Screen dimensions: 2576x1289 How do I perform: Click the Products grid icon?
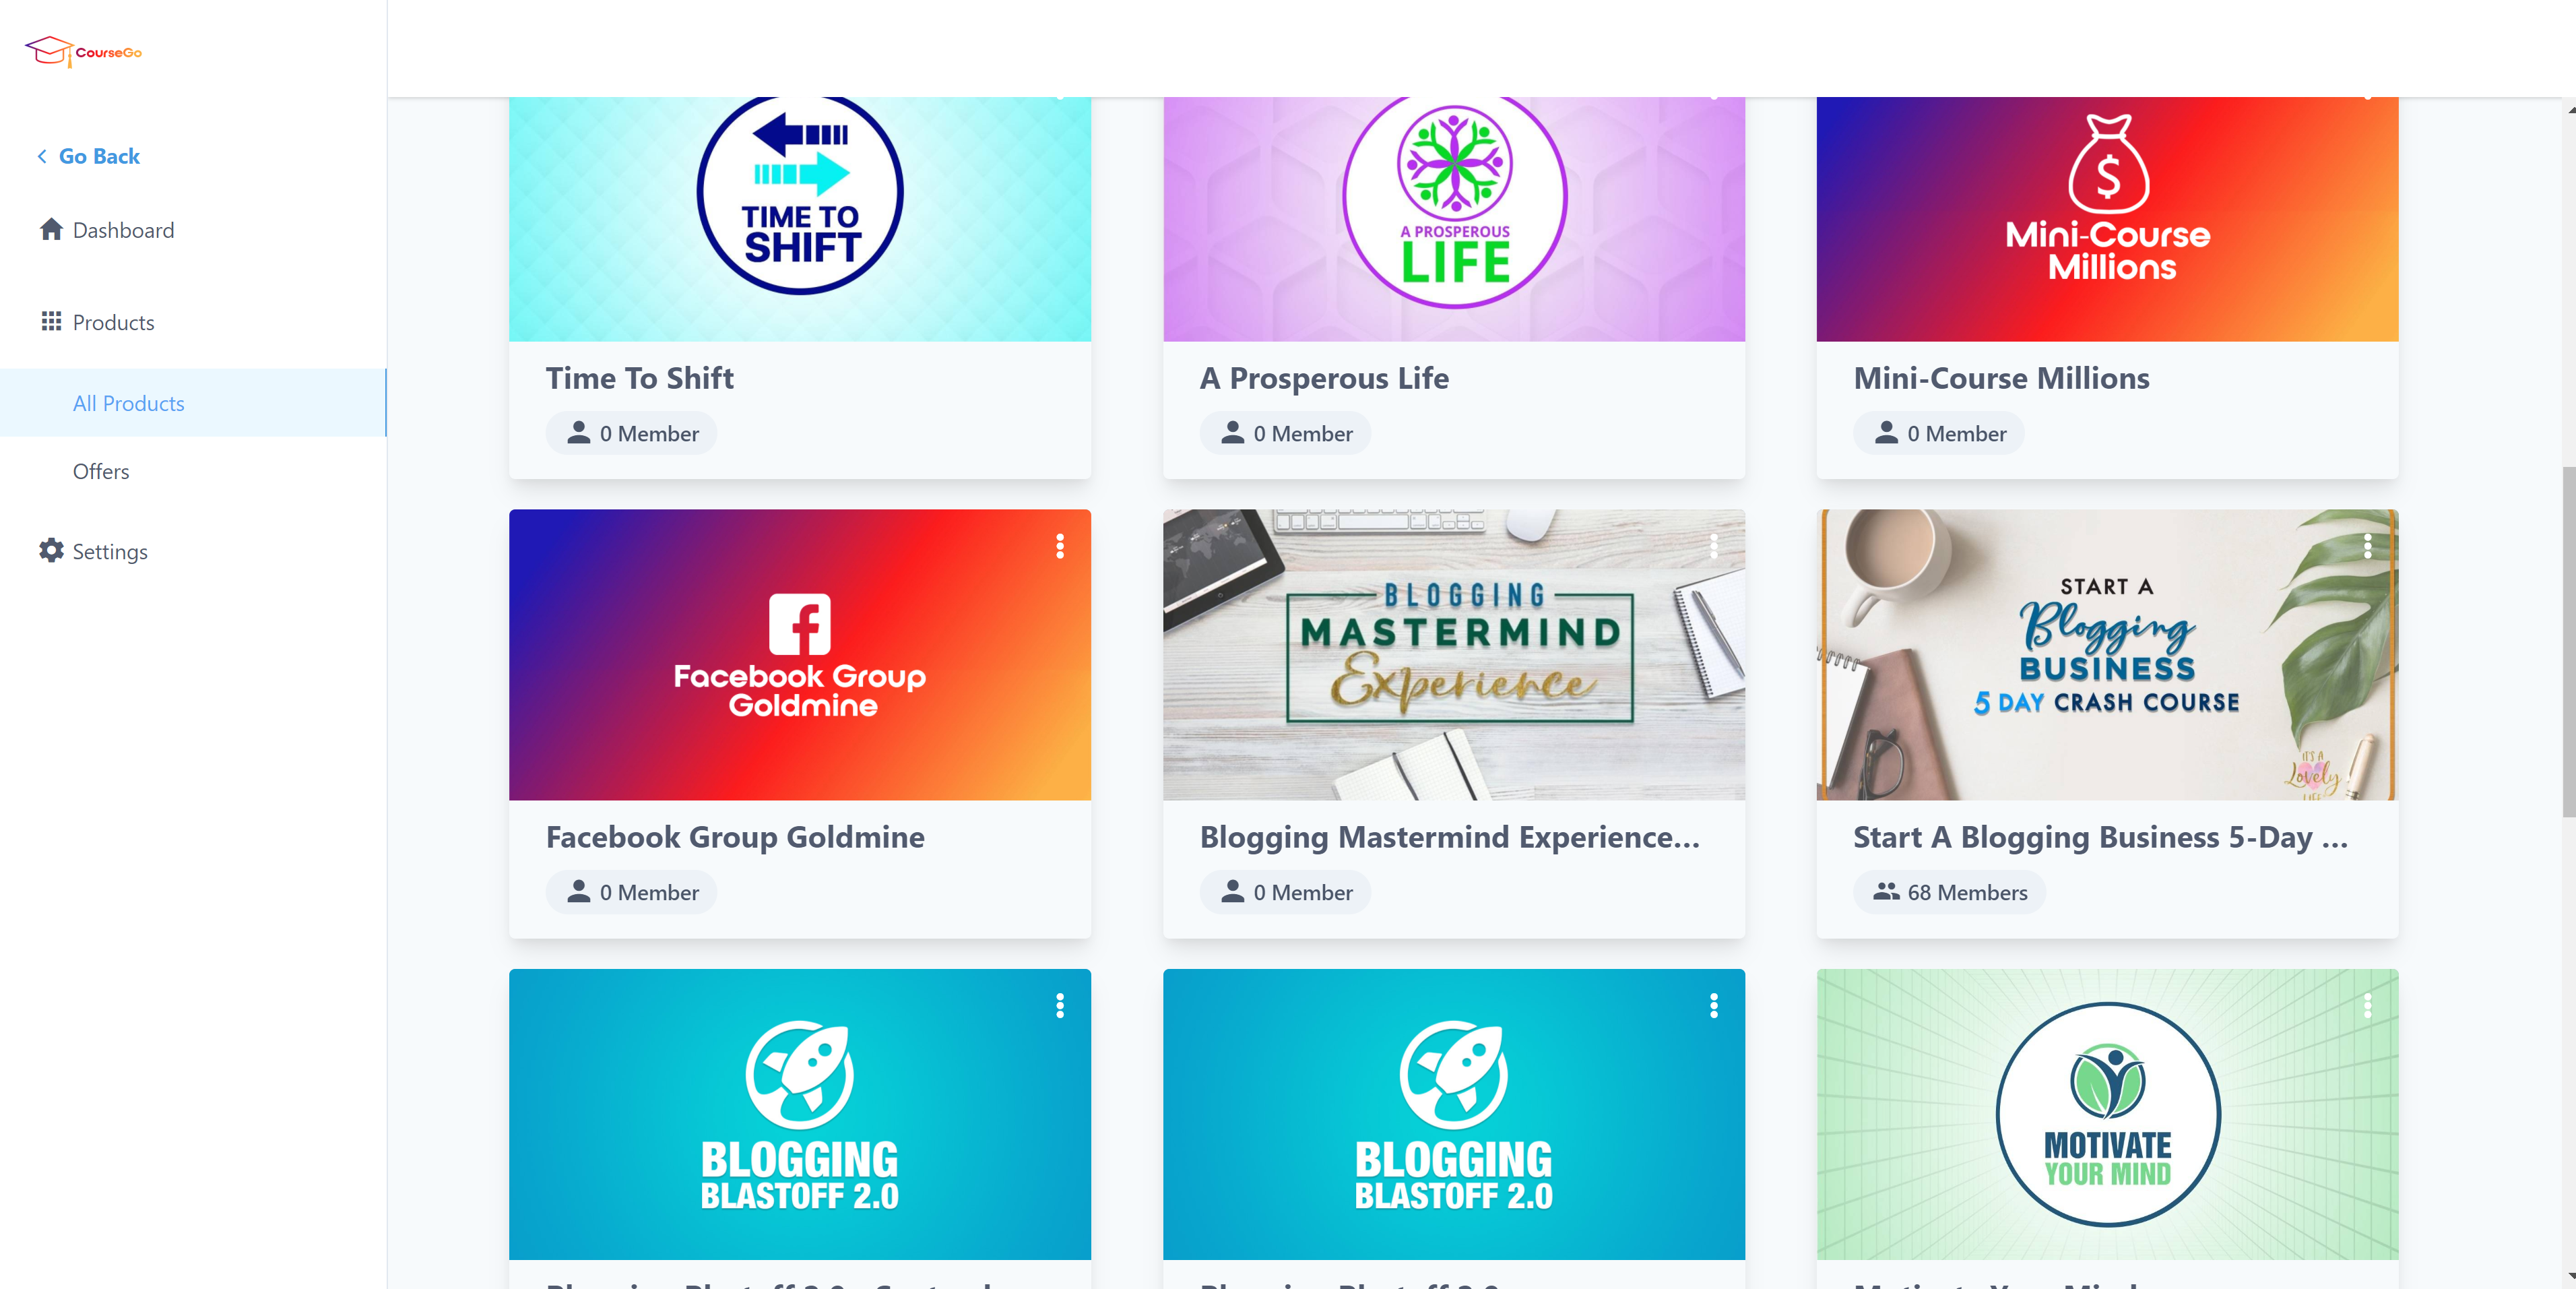(51, 321)
